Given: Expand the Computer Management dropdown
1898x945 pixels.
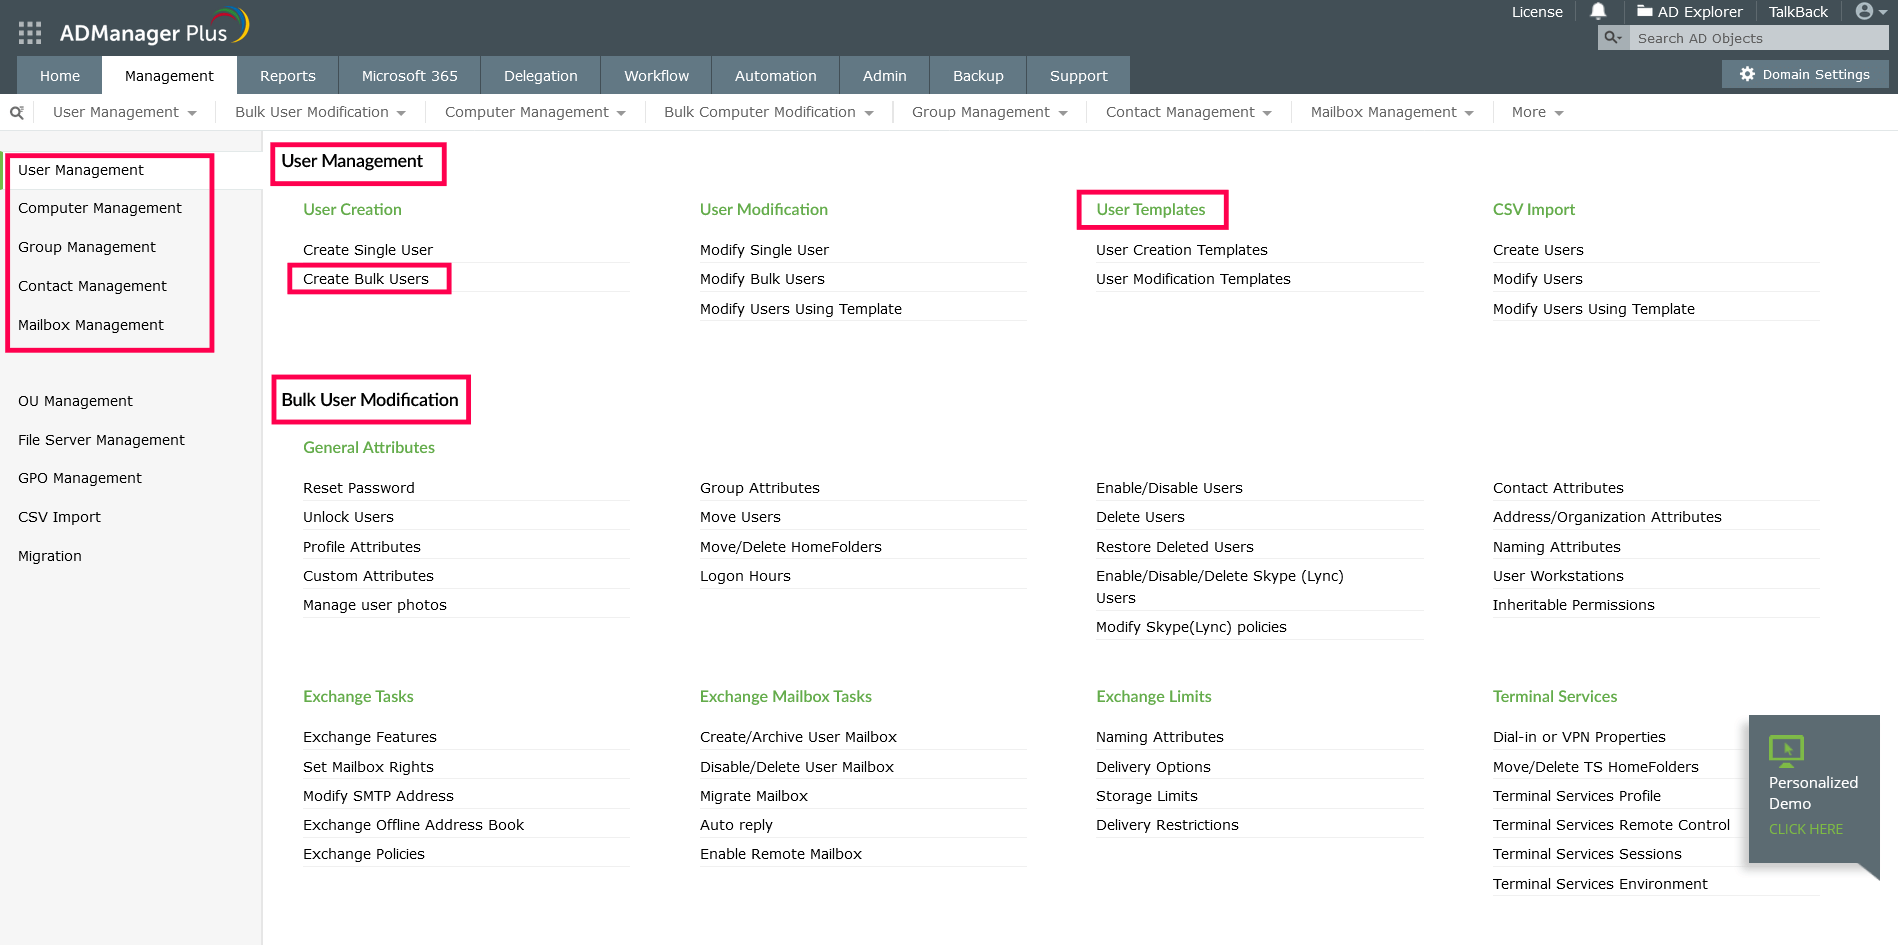Looking at the screenshot, I should point(535,112).
